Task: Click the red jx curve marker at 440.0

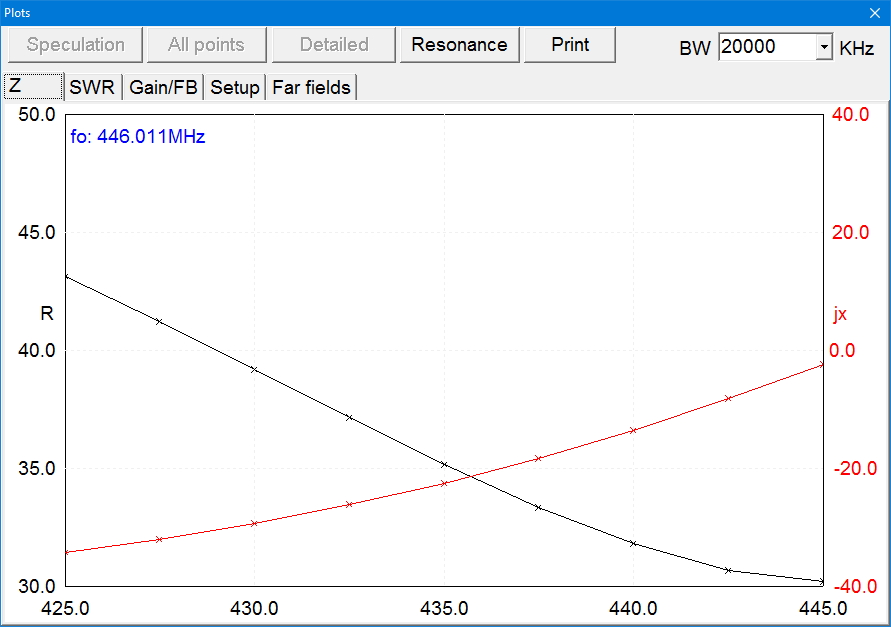Action: [x=633, y=430]
